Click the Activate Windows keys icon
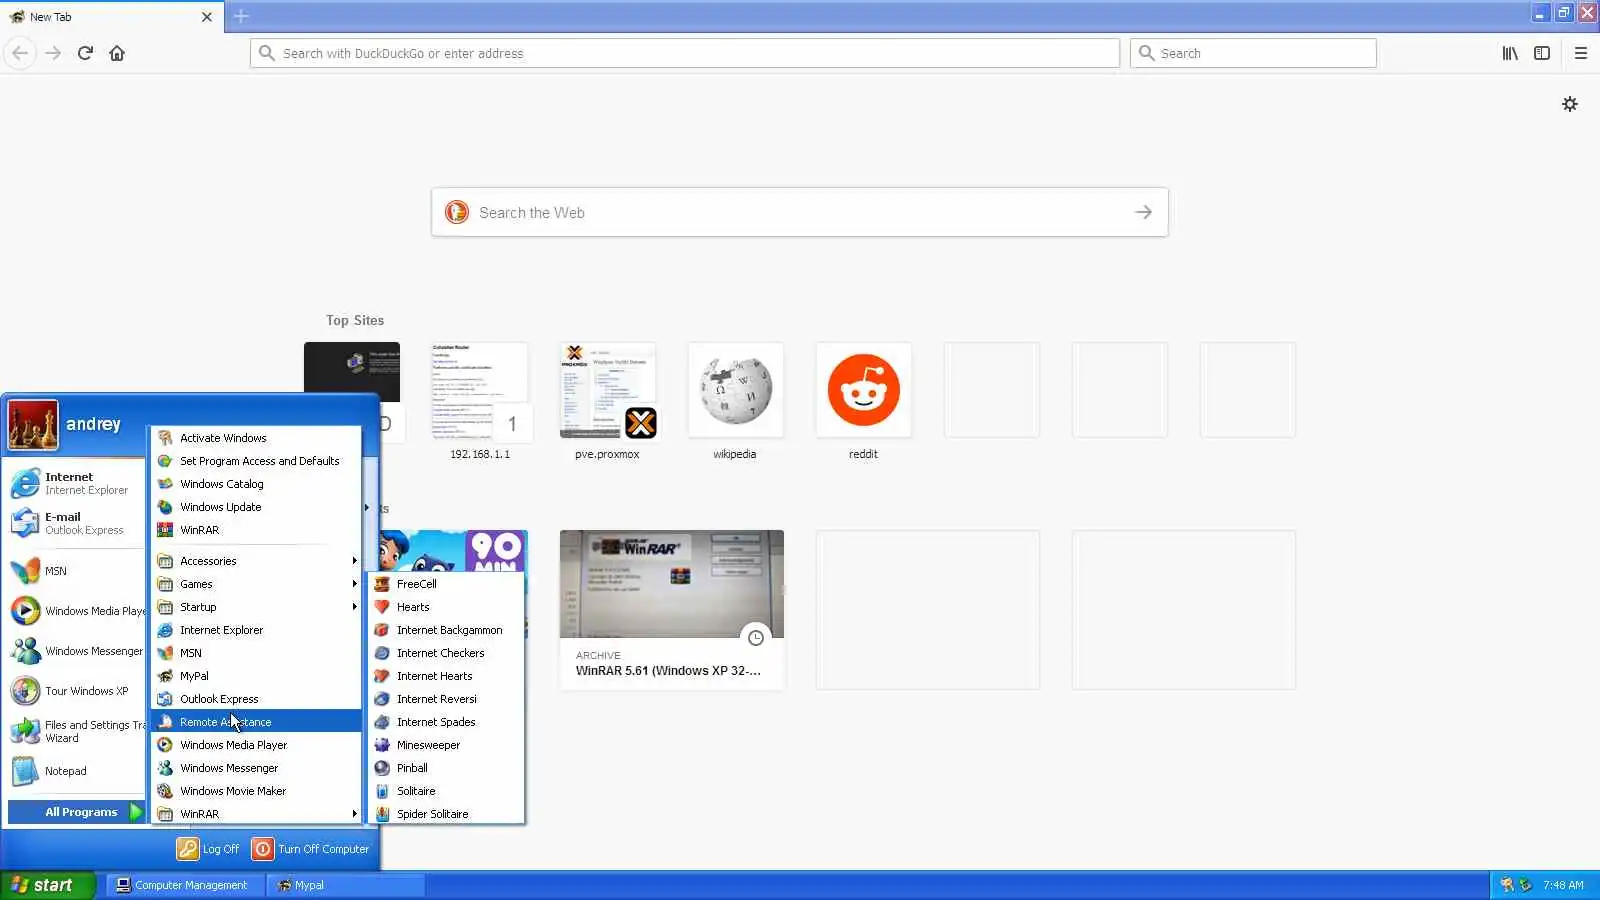Image resolution: width=1600 pixels, height=900 pixels. 165,438
